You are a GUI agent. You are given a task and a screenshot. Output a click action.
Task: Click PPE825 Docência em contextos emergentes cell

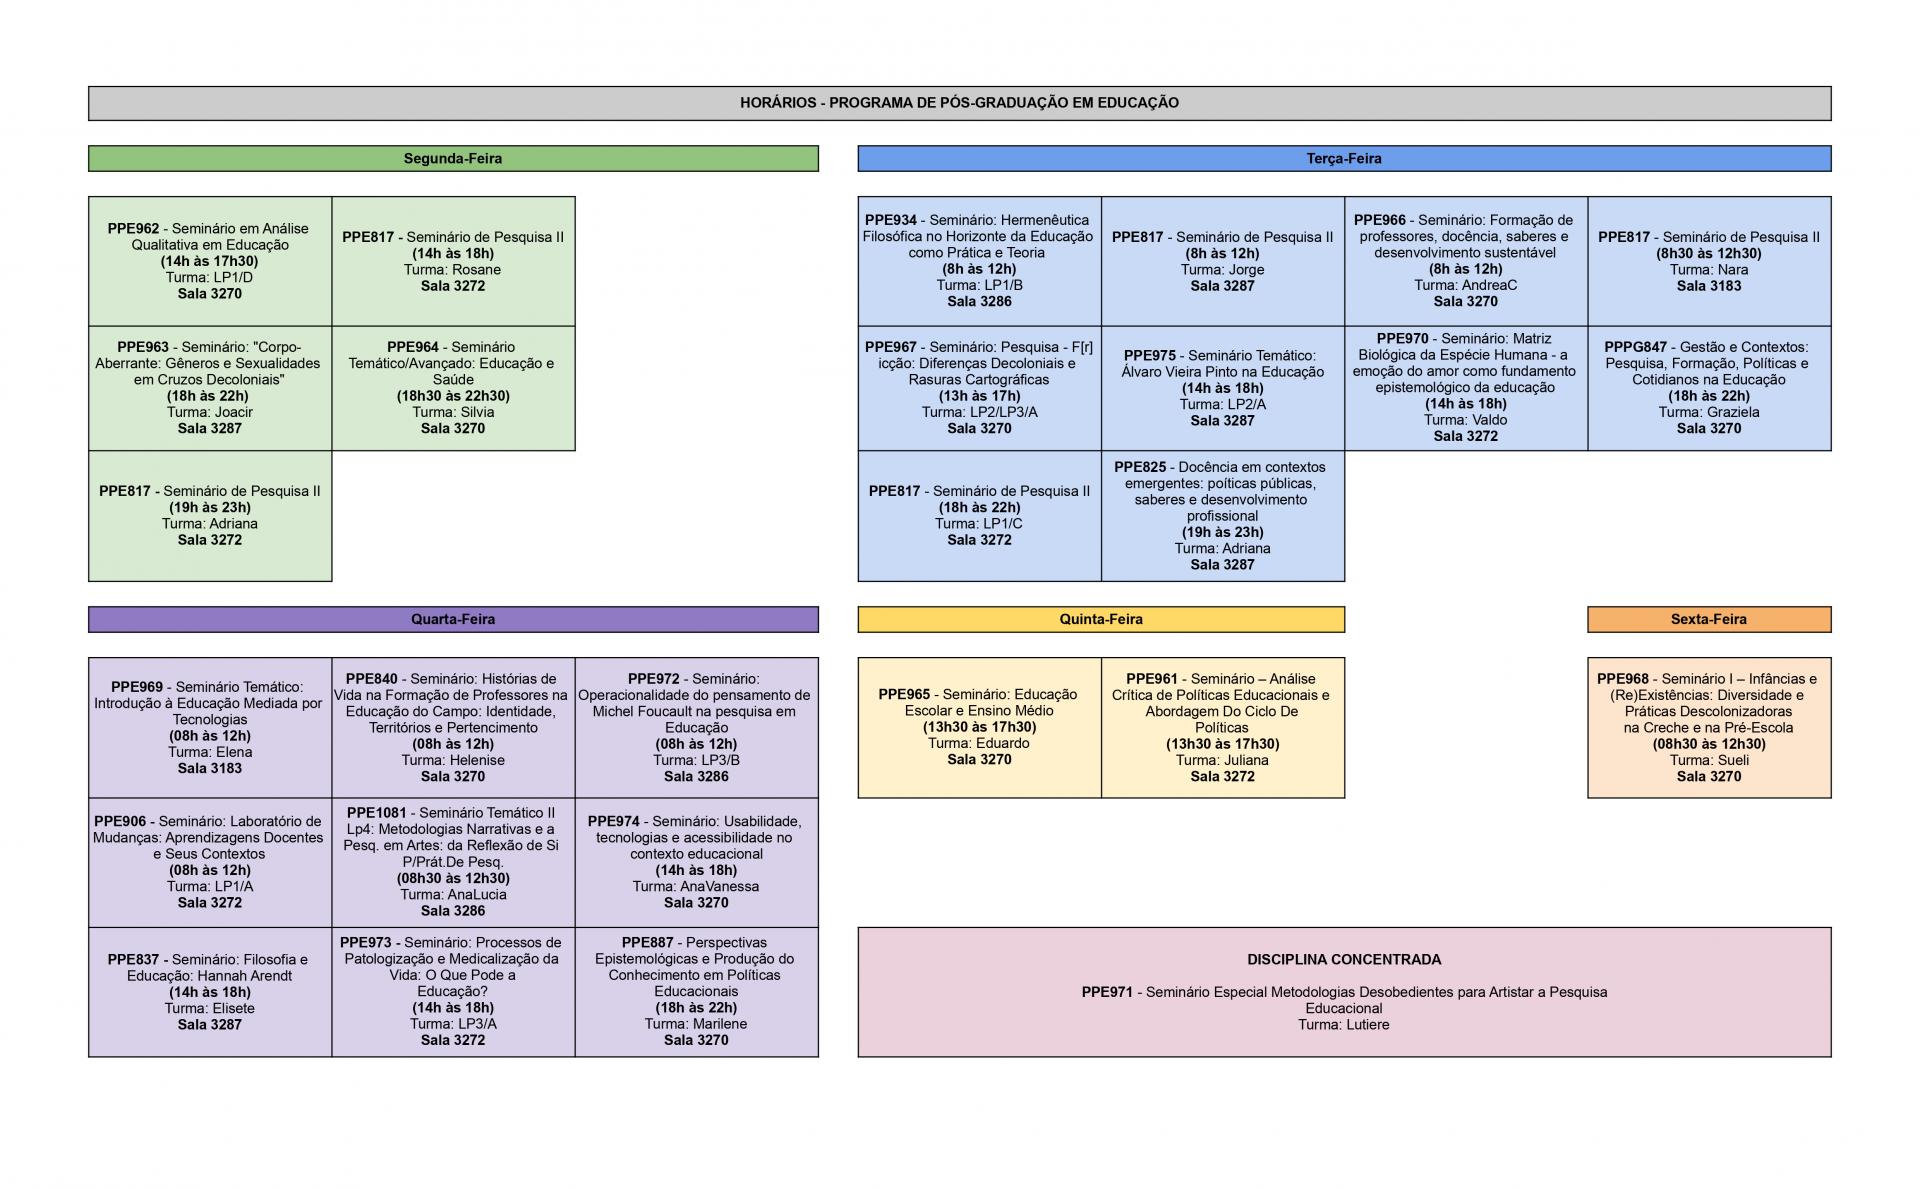click(x=1222, y=516)
